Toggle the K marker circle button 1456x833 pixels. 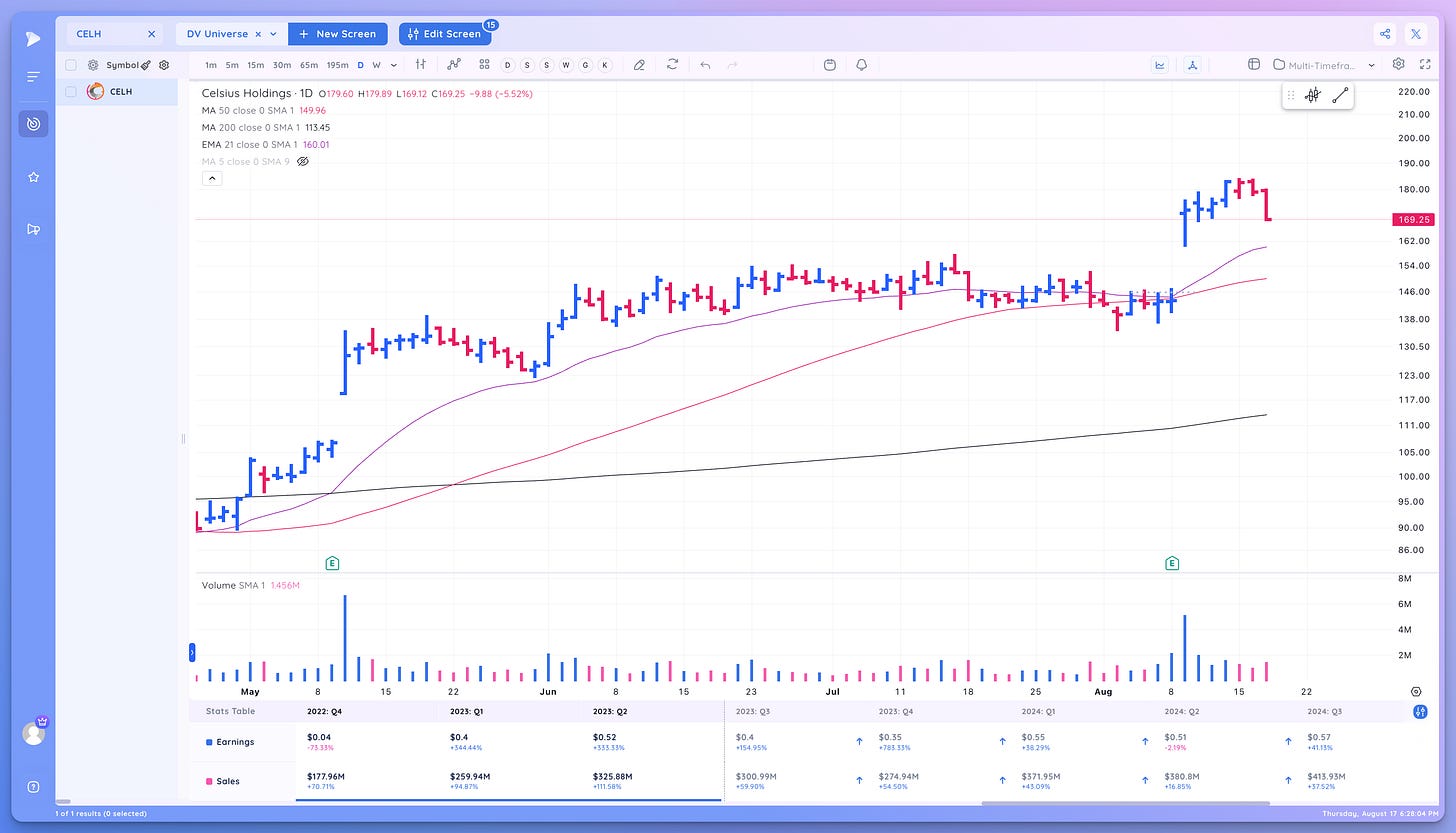tap(604, 65)
